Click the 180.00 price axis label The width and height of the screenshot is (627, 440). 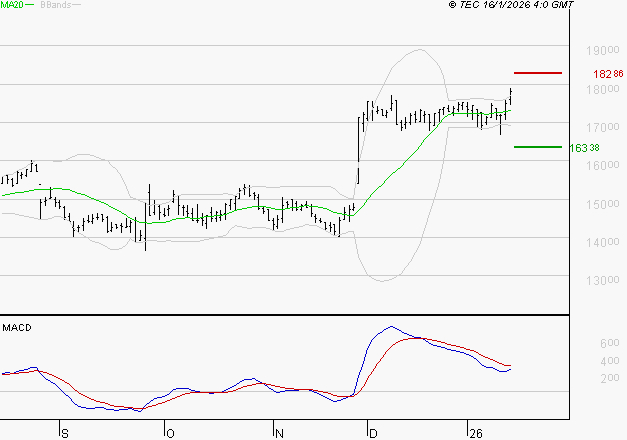click(x=603, y=89)
